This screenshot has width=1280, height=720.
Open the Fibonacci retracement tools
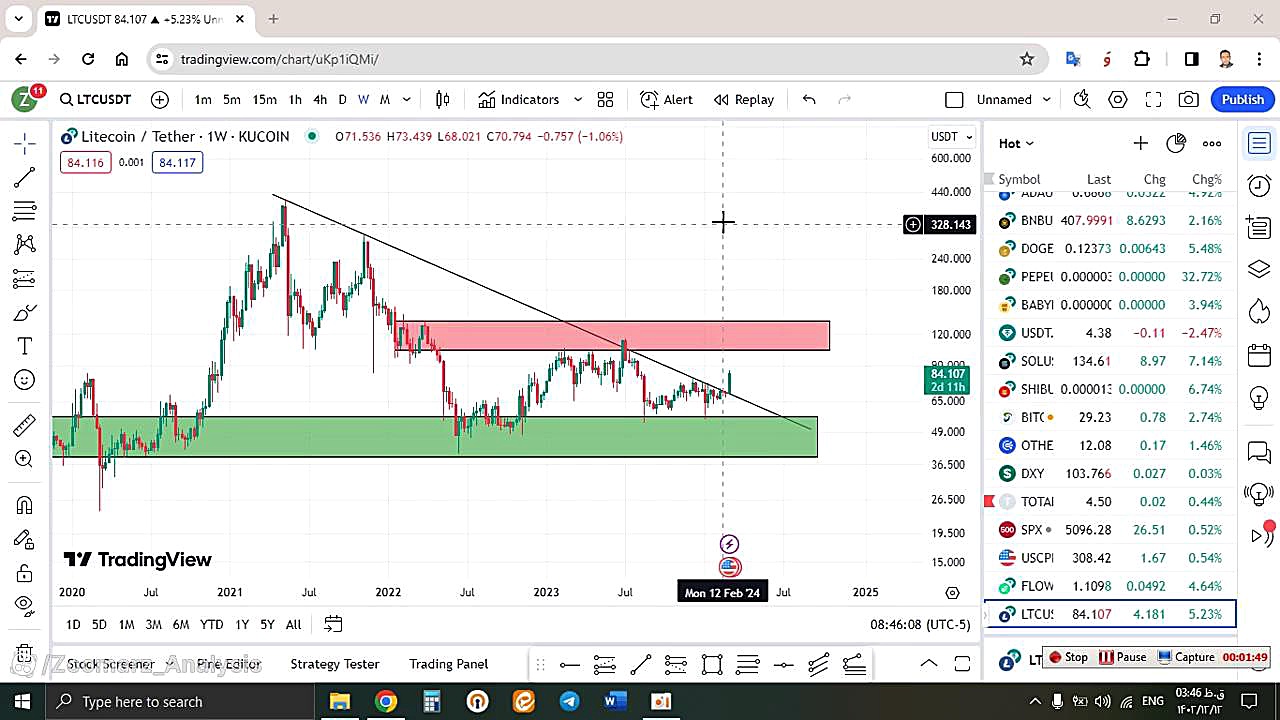[x=25, y=211]
